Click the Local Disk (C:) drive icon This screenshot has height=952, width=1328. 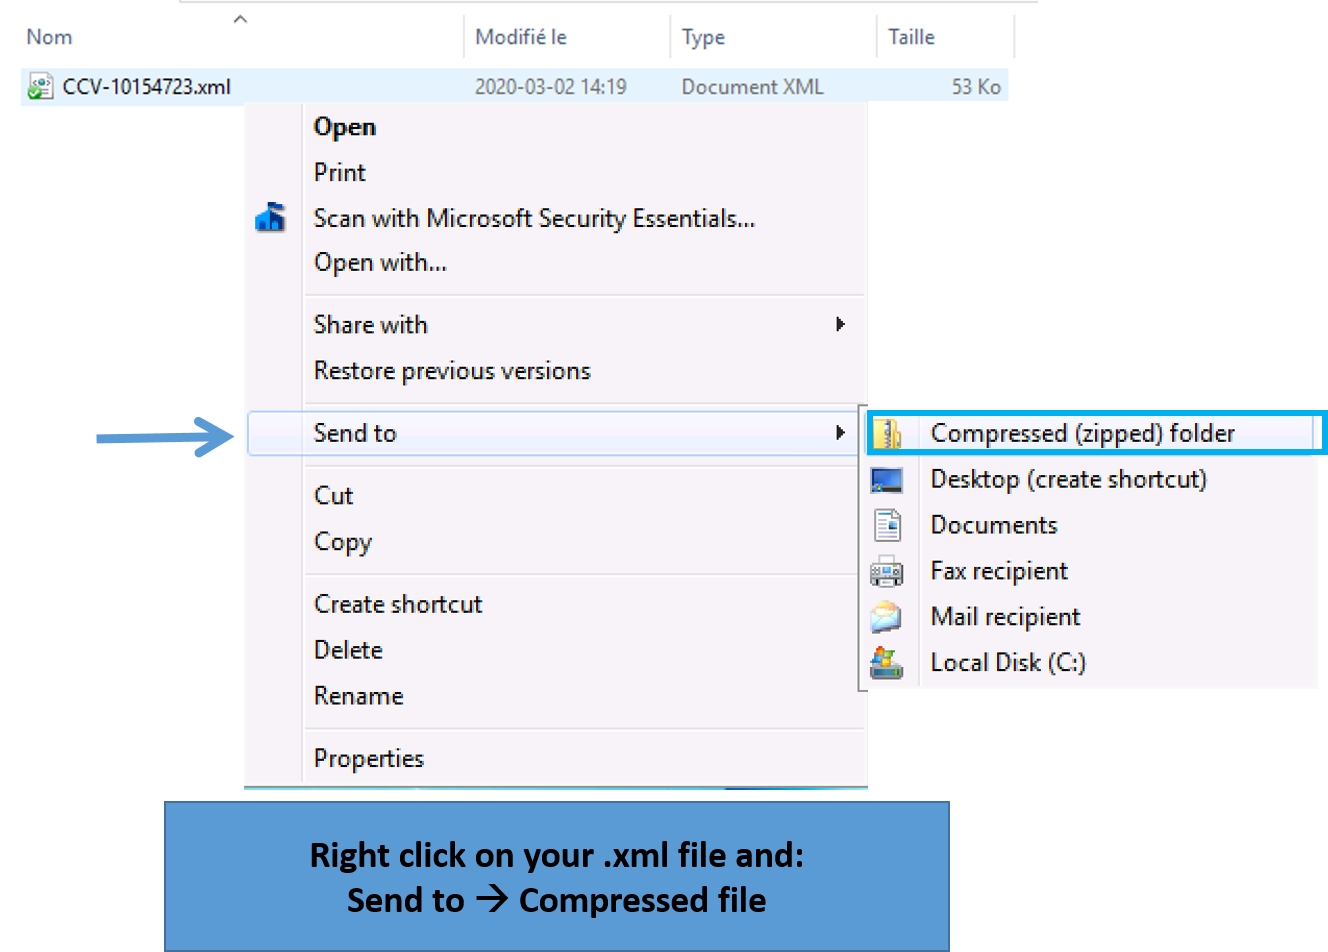(x=887, y=662)
